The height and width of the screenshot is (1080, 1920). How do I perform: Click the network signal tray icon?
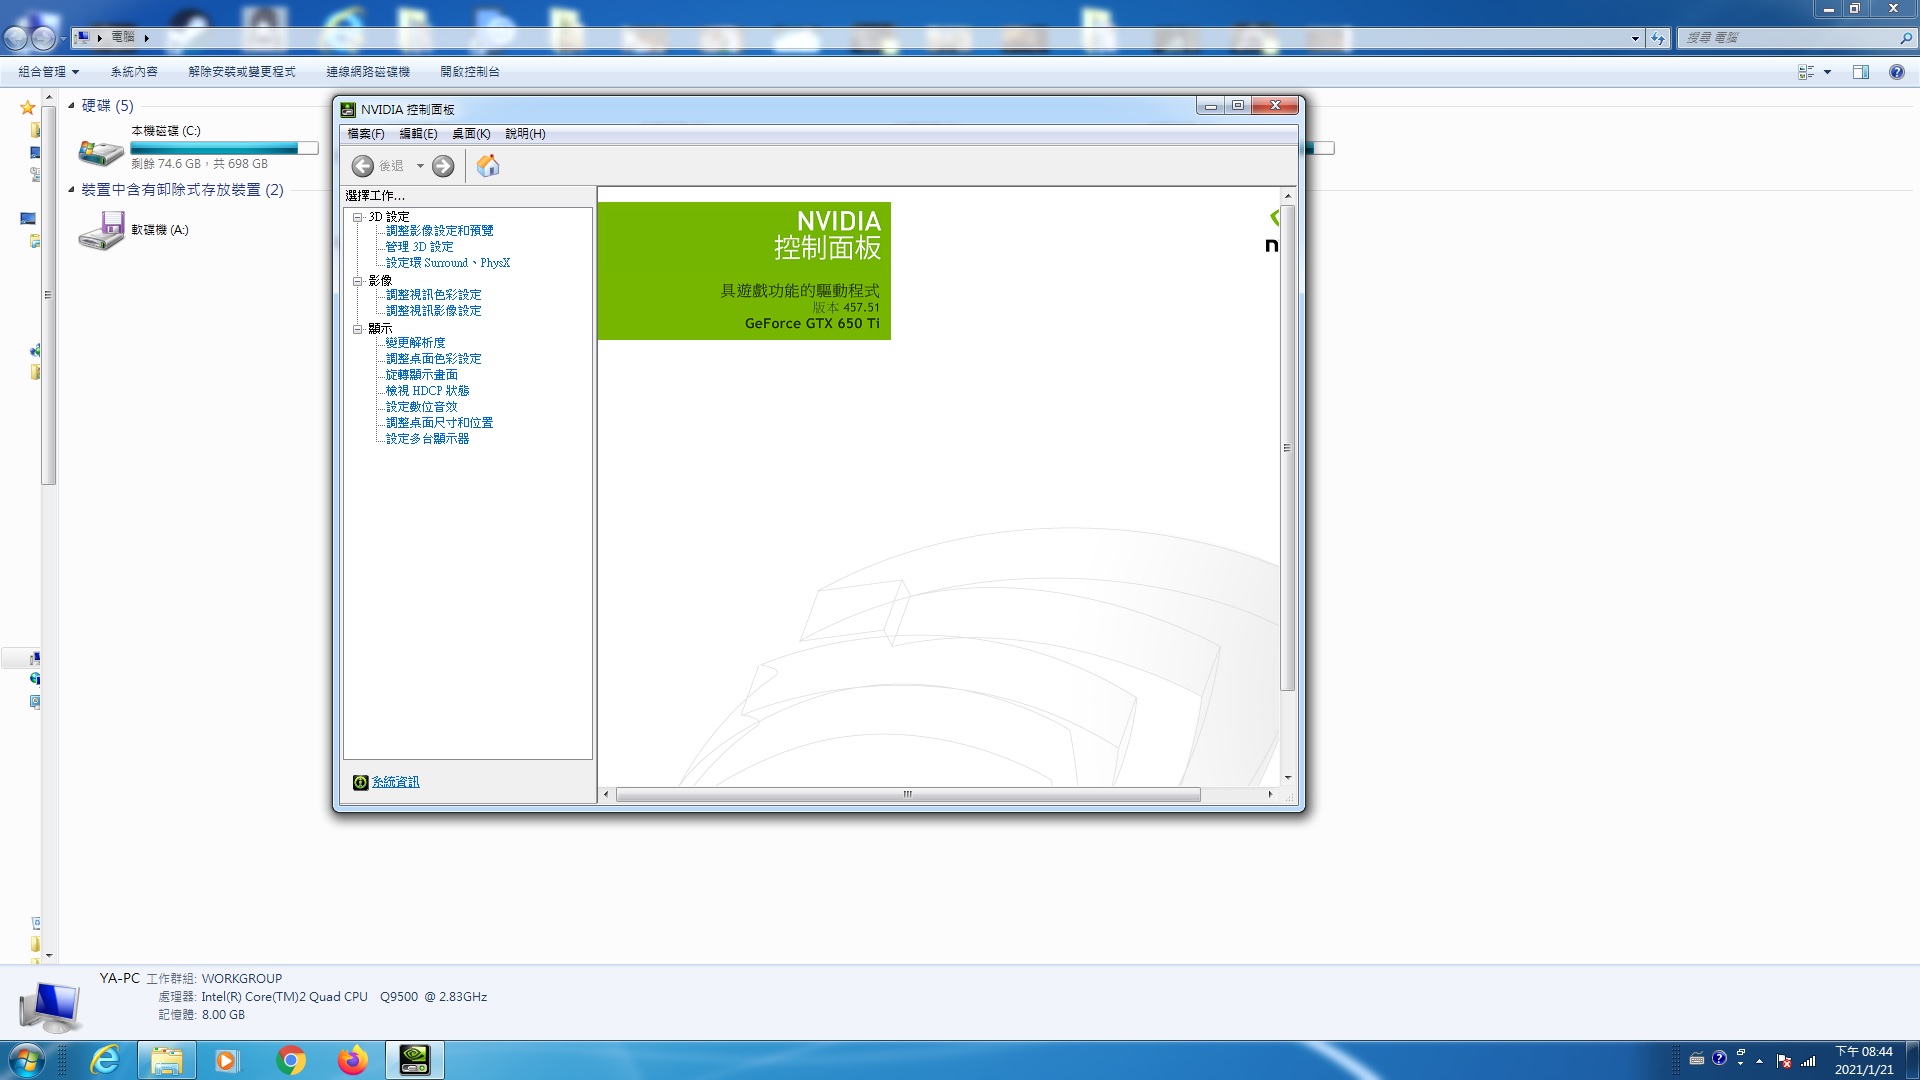click(x=1808, y=1060)
